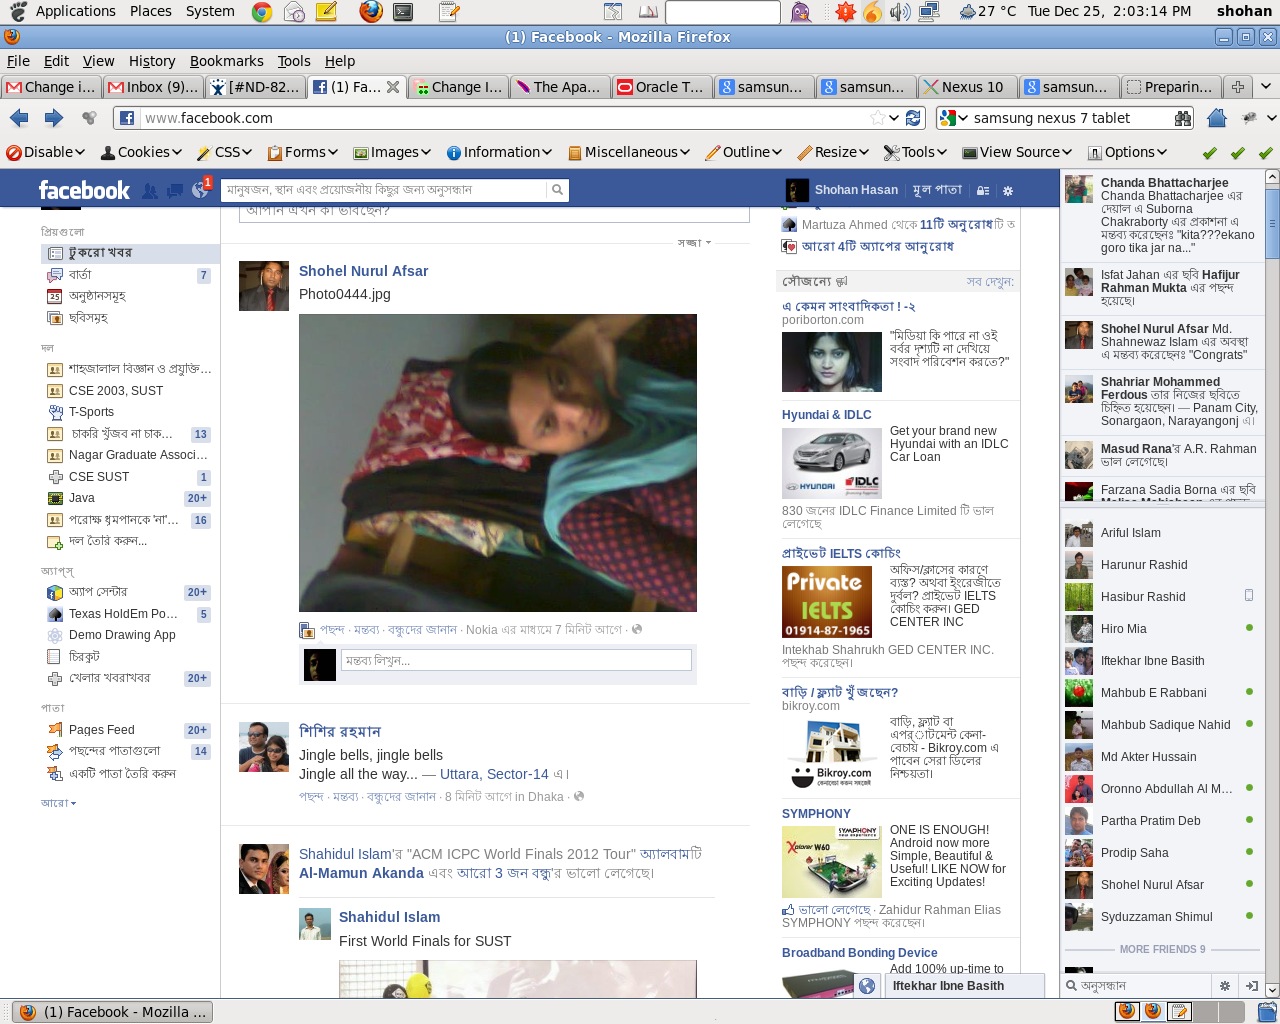Open the Places menu in the top panel
Viewport: 1280px width, 1024px height.
point(150,12)
